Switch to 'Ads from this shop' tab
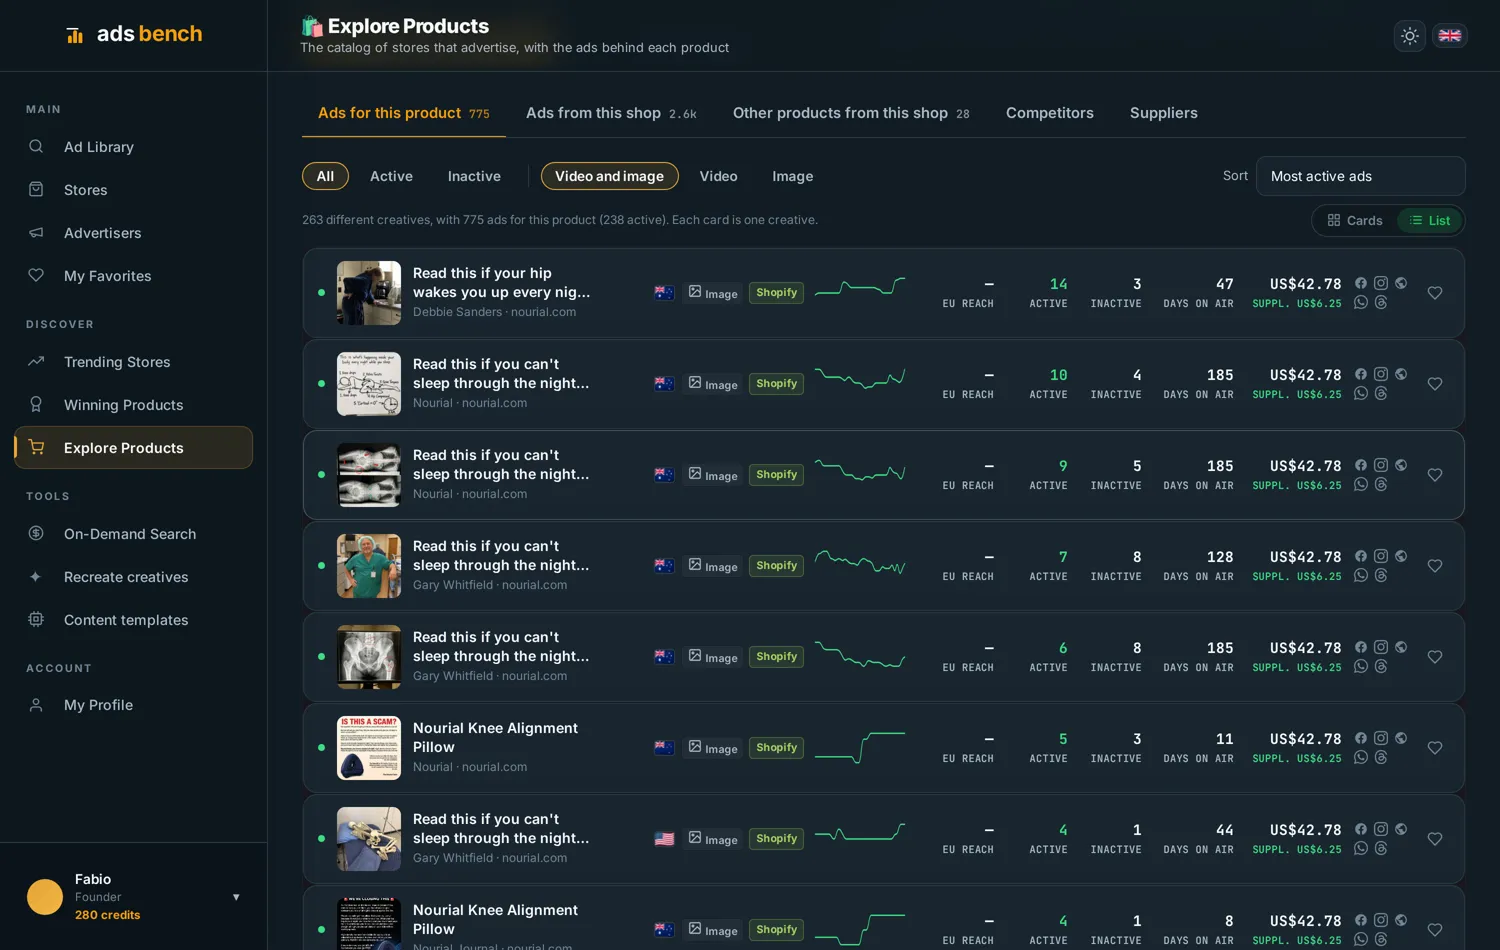Viewport: 1500px width, 950px height. click(x=611, y=113)
